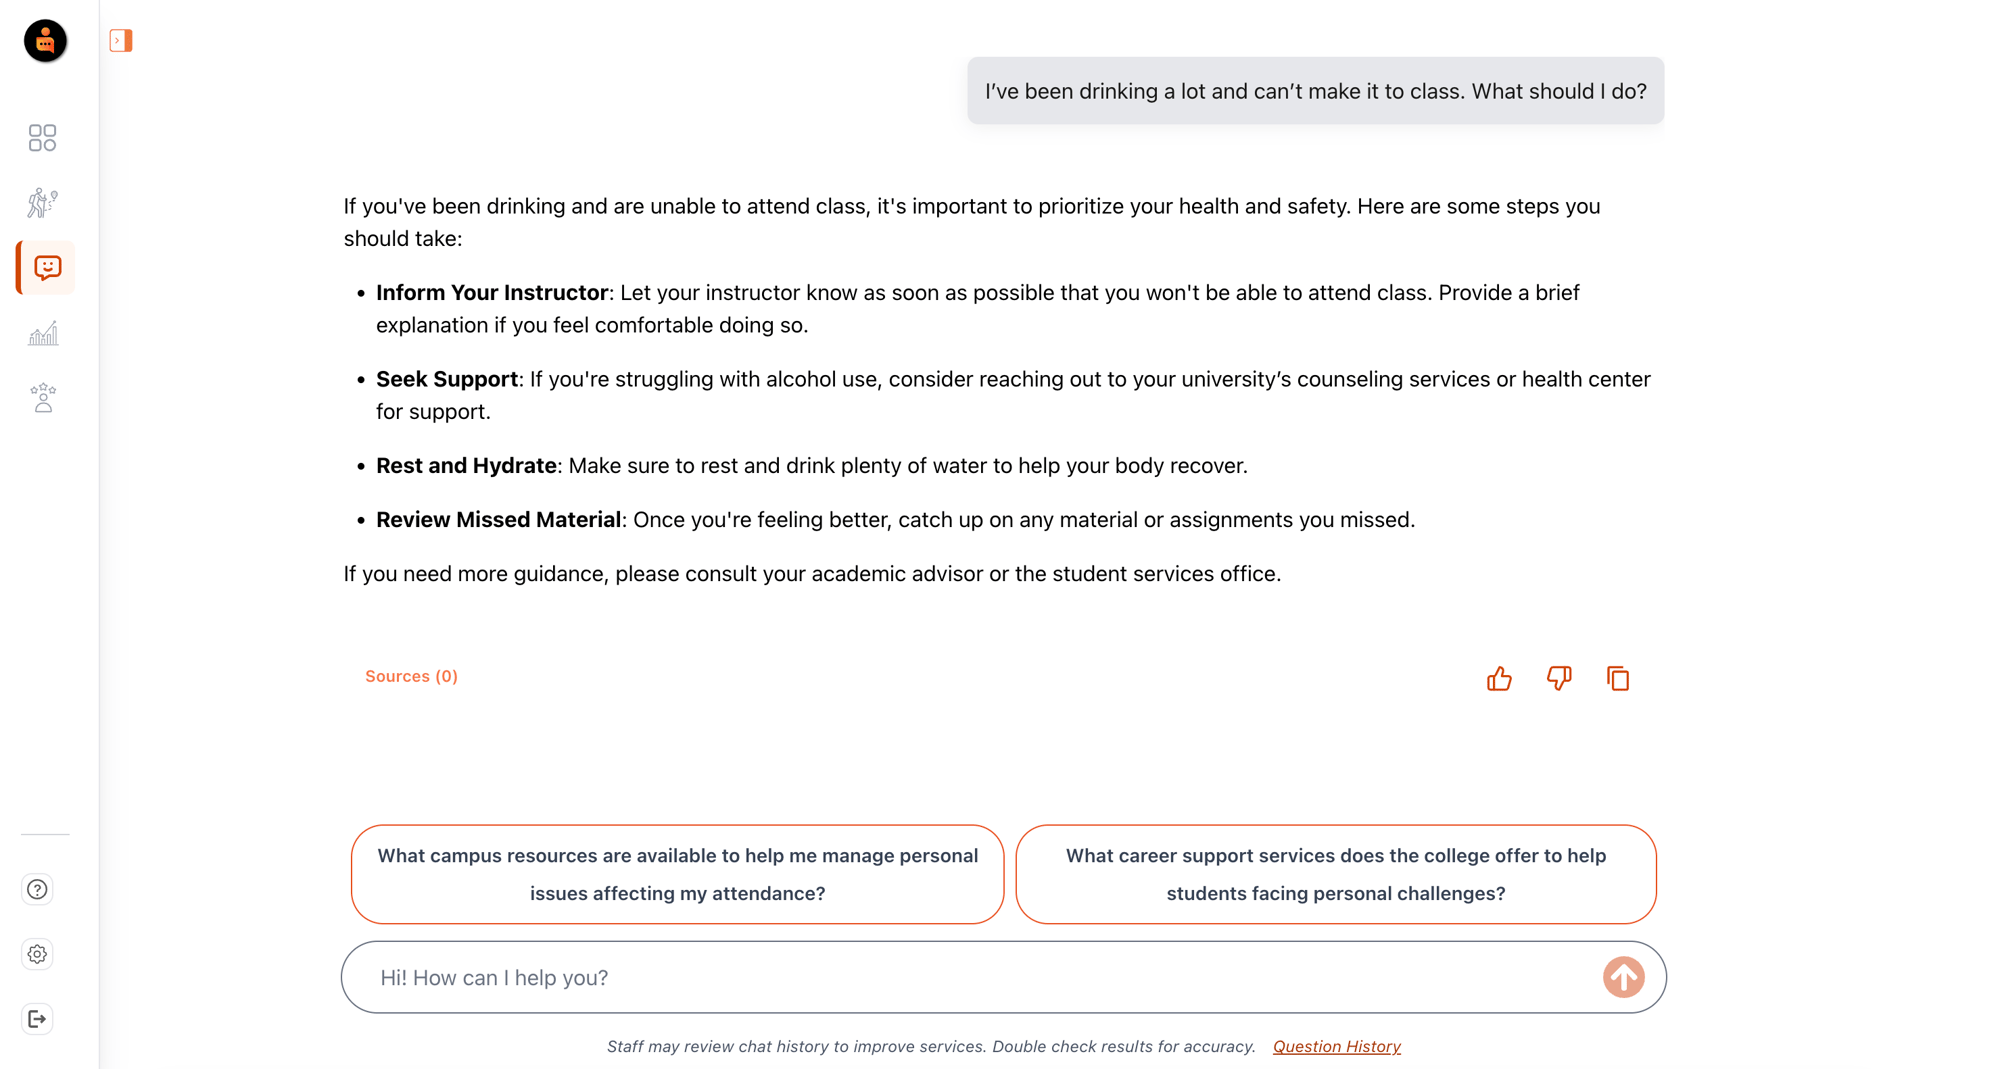Expand the sidebar panel toggle
Image resolution: width=2000 pixels, height=1069 pixels.
(x=121, y=41)
